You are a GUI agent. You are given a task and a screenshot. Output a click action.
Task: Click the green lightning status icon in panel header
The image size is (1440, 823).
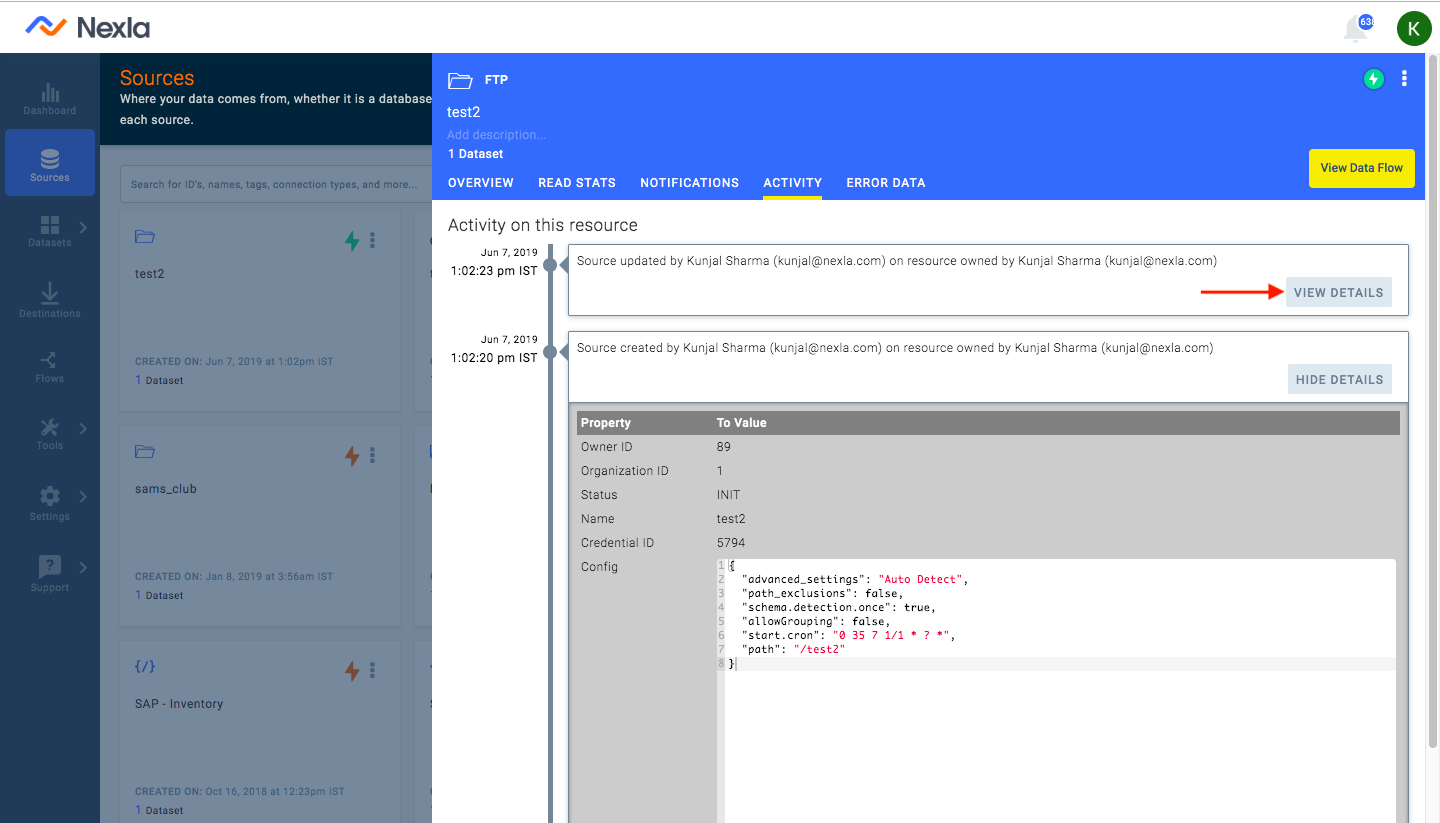coord(1374,79)
